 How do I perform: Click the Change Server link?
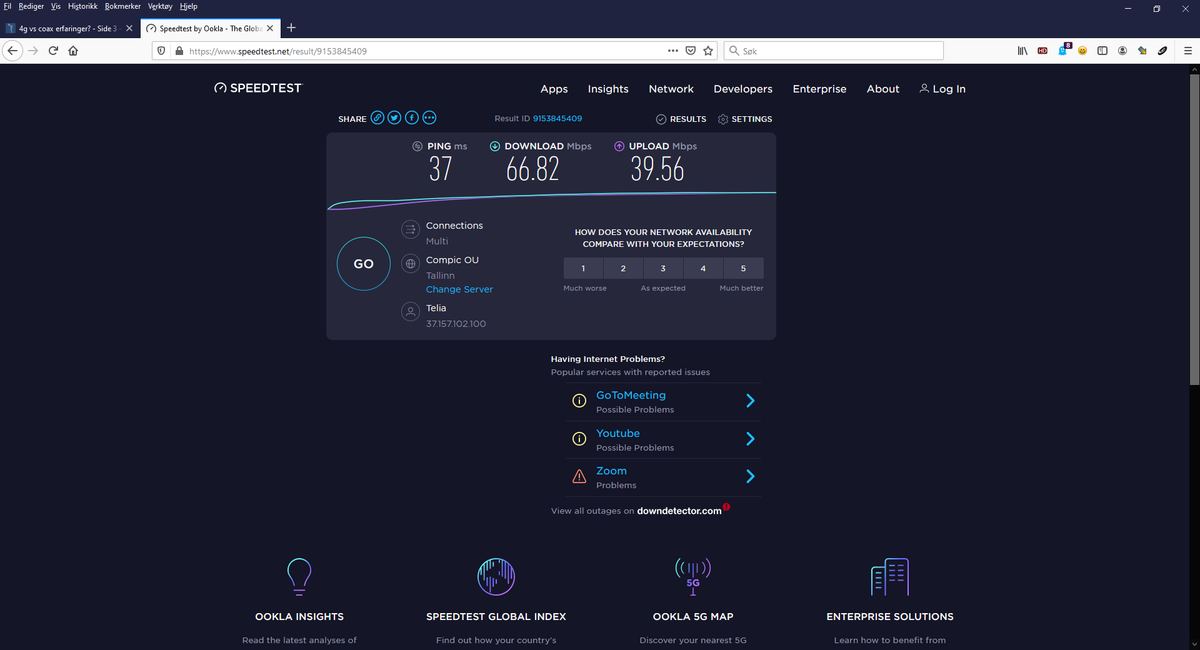459,289
